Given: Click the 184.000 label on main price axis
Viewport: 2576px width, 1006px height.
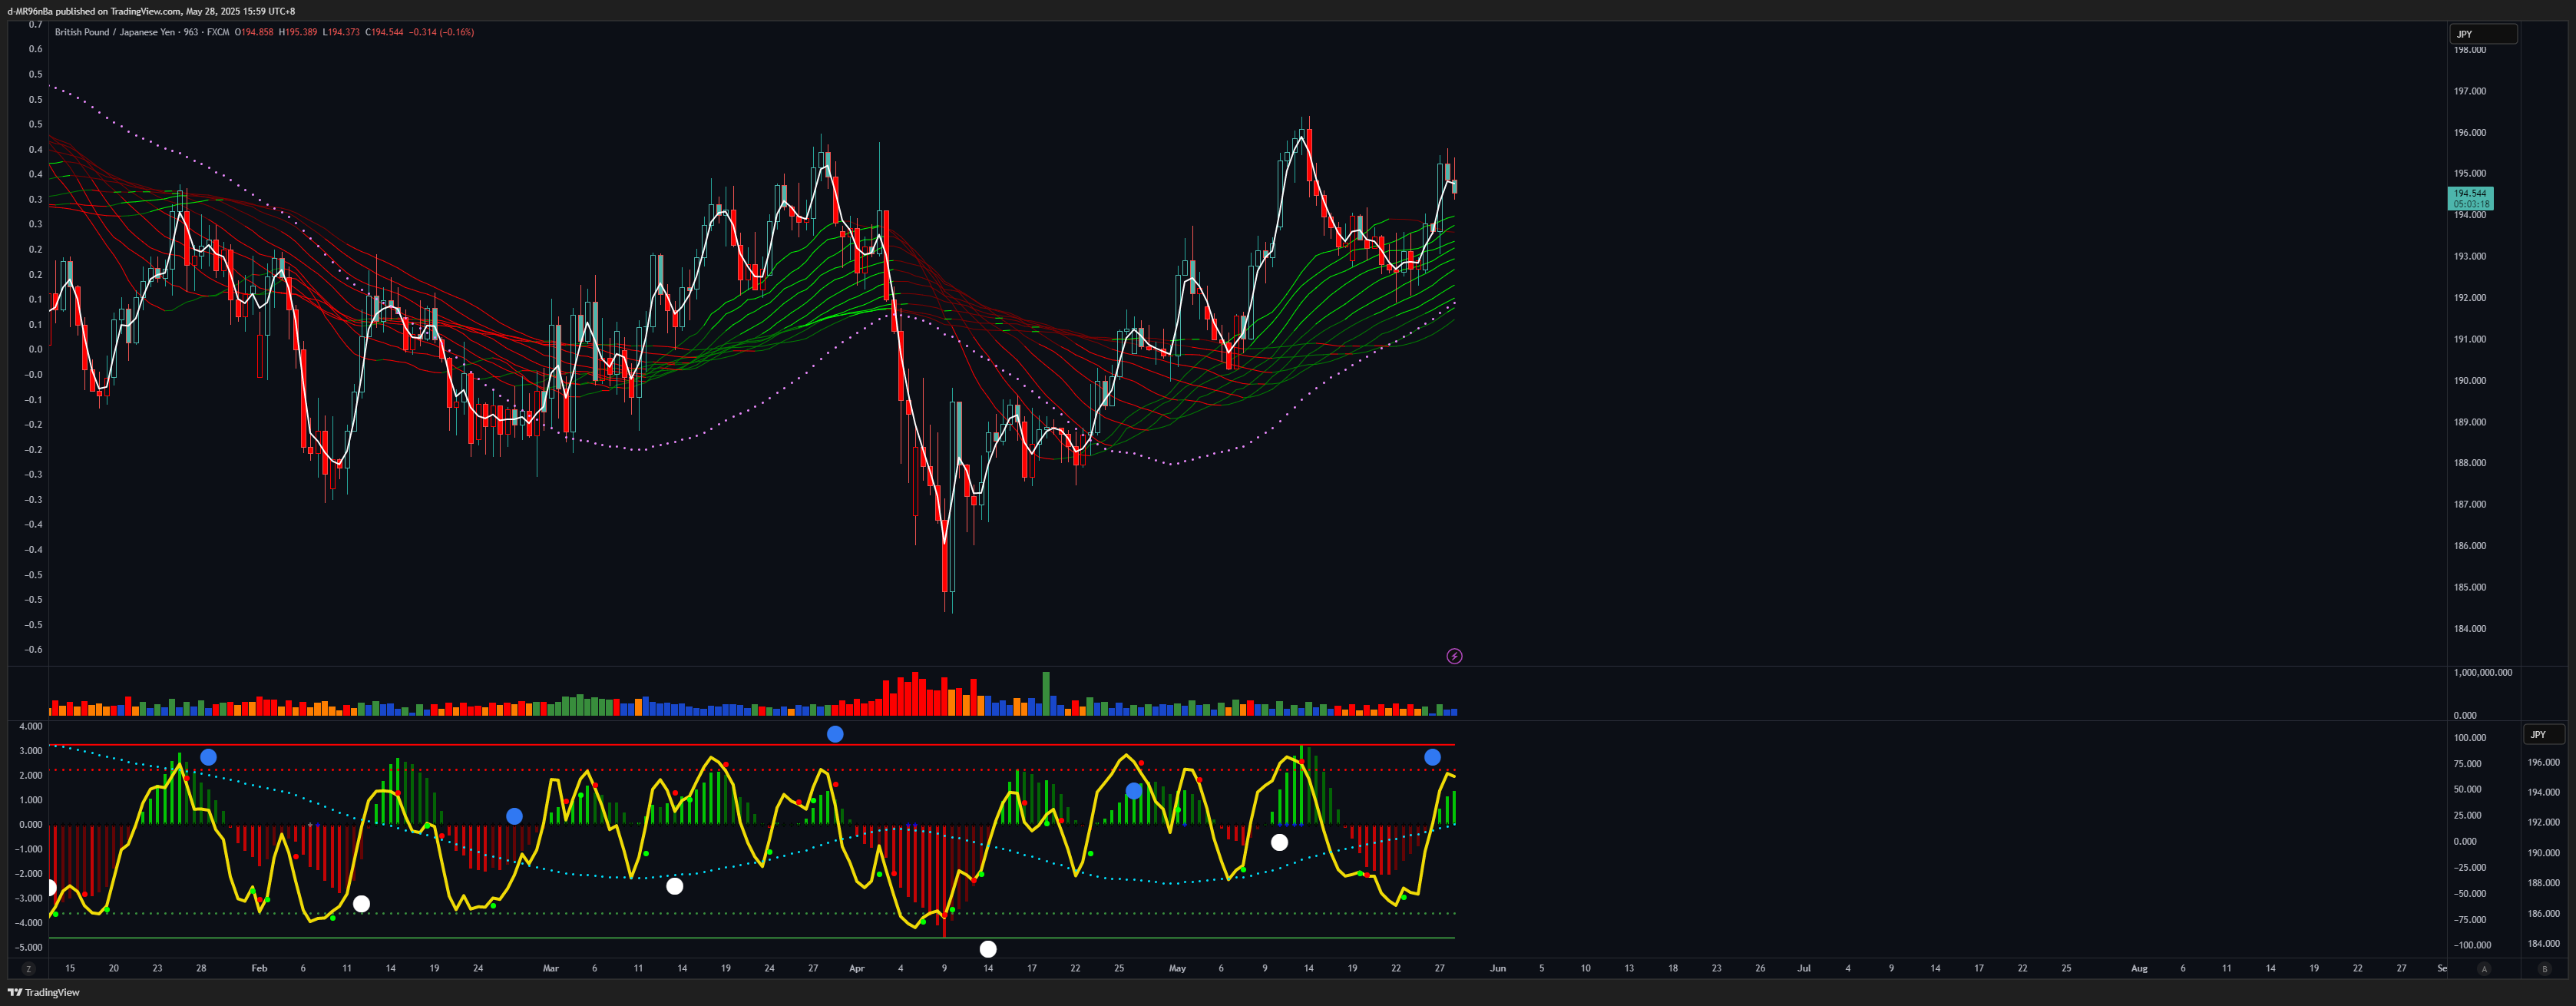Looking at the screenshot, I should click(x=2469, y=628).
